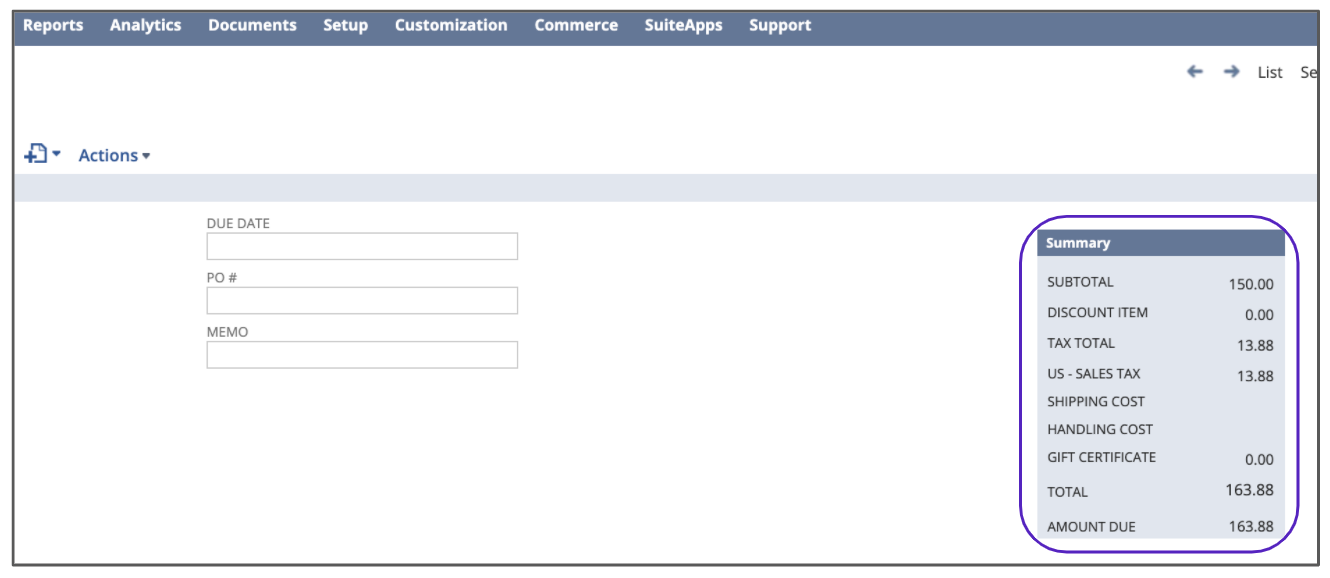Go to the Customization menu
This screenshot has width=1330, height=578.
point(451,26)
